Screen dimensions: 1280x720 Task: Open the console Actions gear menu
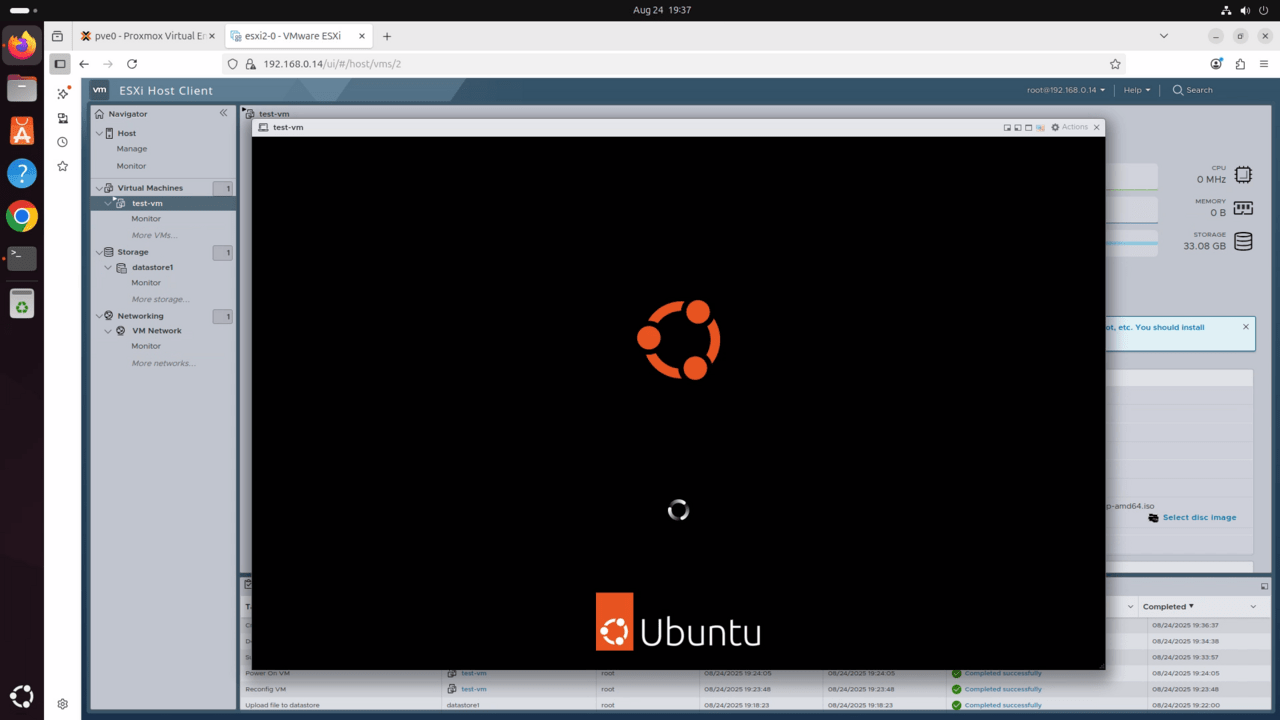1070,127
